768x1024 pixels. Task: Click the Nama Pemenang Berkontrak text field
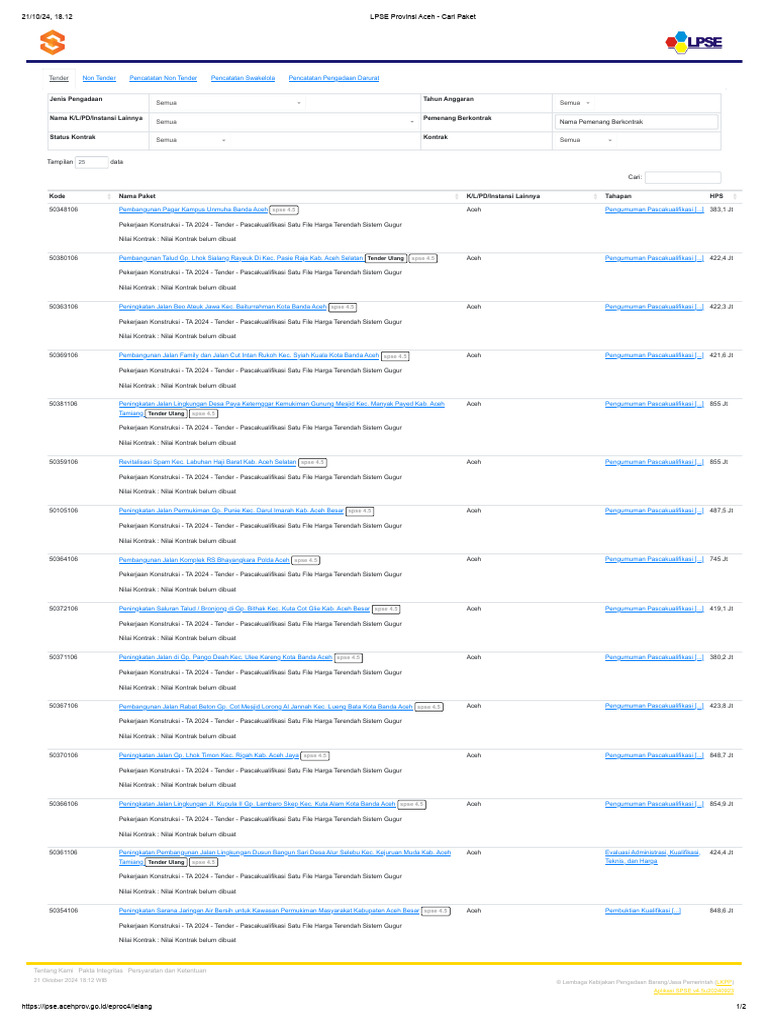[x=637, y=122]
